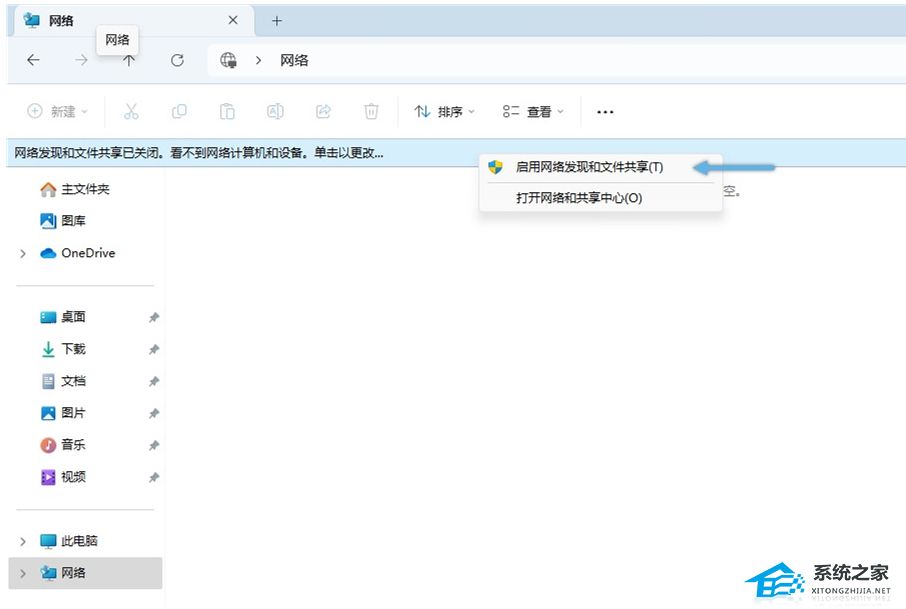Viewport: 906px width, 609px height.
Task: Go up one folder level
Action: (x=129, y=61)
